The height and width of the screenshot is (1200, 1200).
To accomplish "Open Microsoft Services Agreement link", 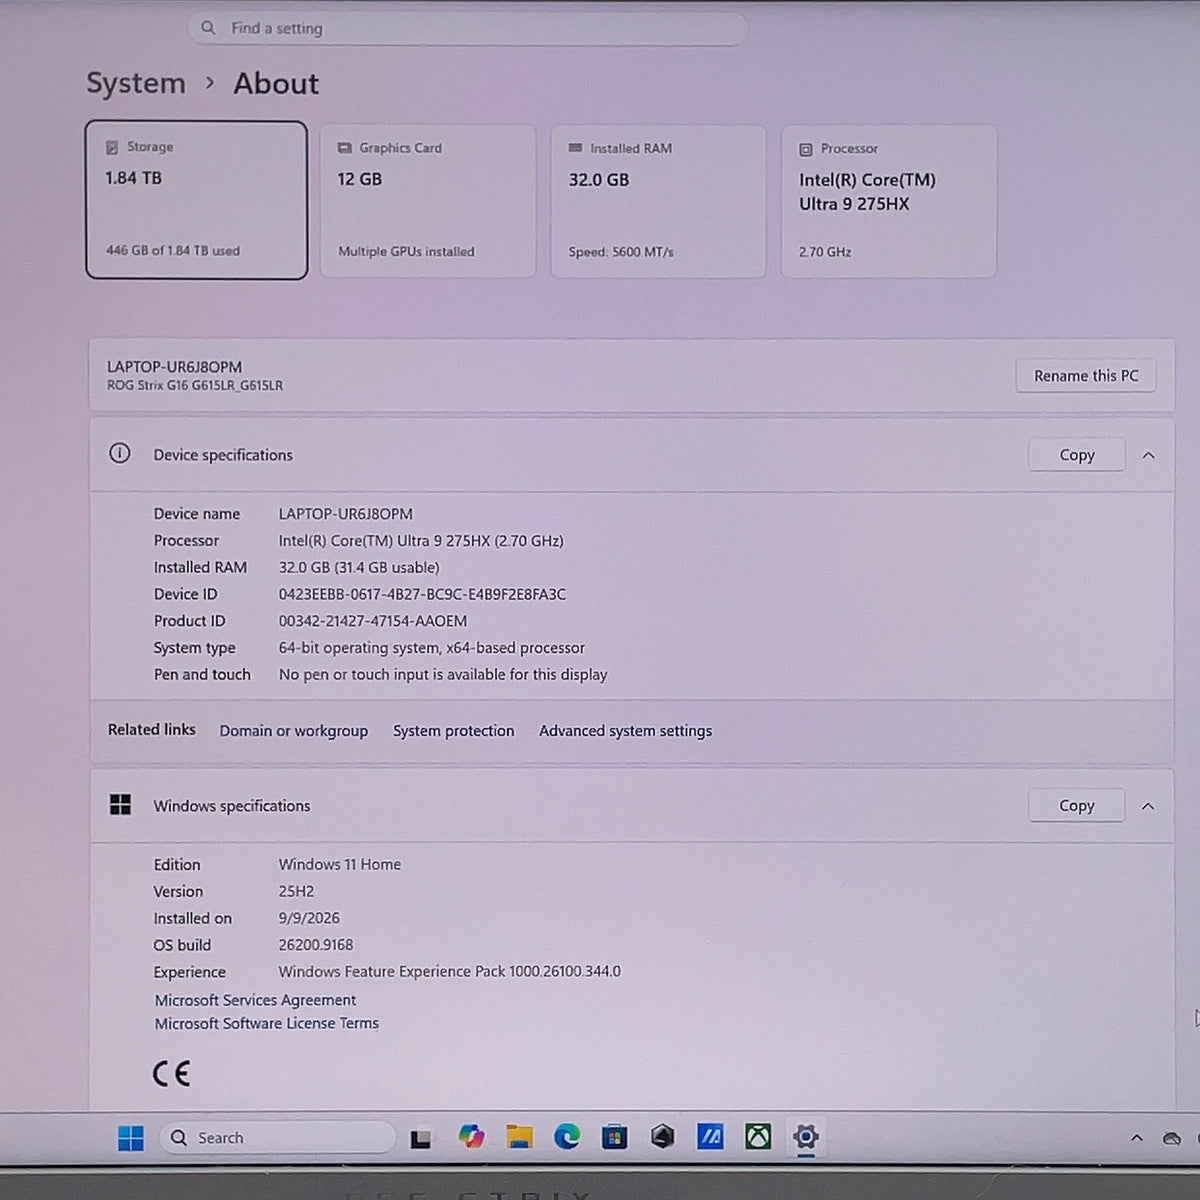I will 255,1000.
